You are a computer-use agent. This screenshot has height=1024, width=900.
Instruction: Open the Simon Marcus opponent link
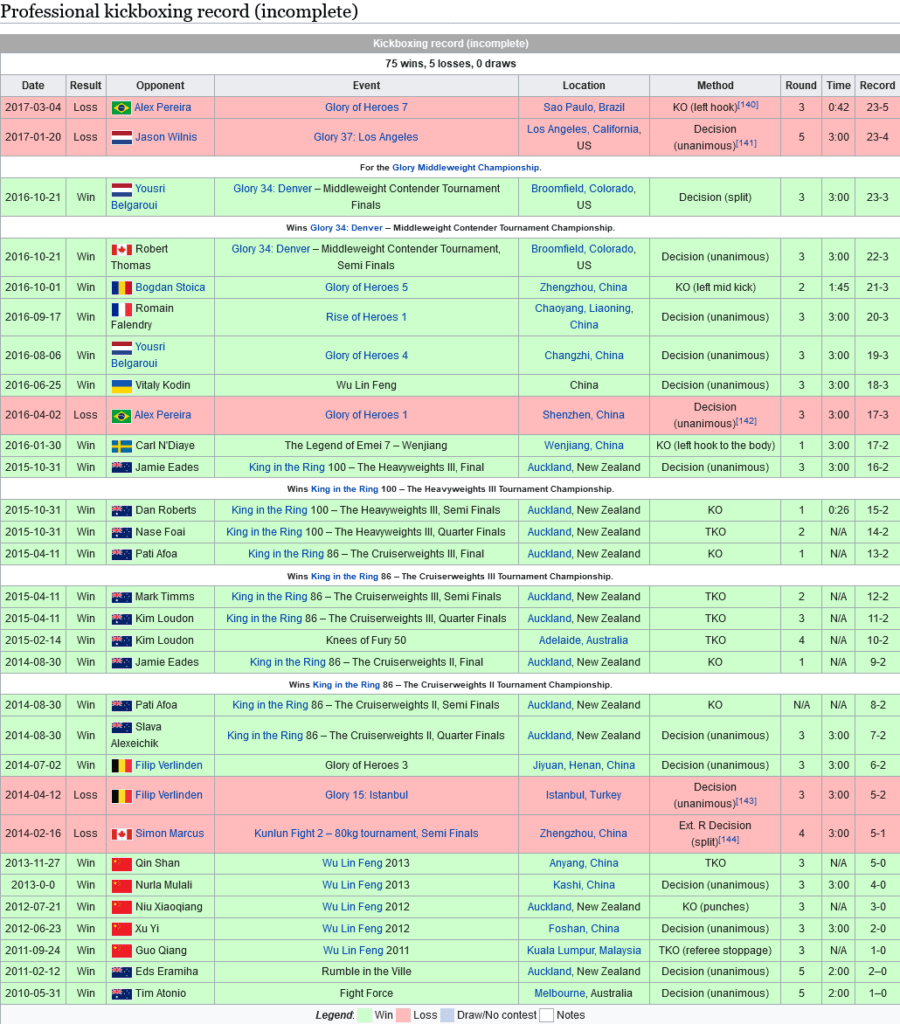click(x=170, y=834)
